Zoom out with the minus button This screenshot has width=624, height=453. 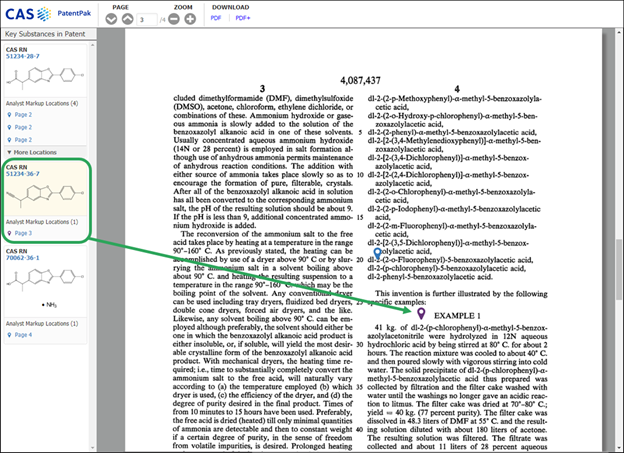tap(174, 19)
